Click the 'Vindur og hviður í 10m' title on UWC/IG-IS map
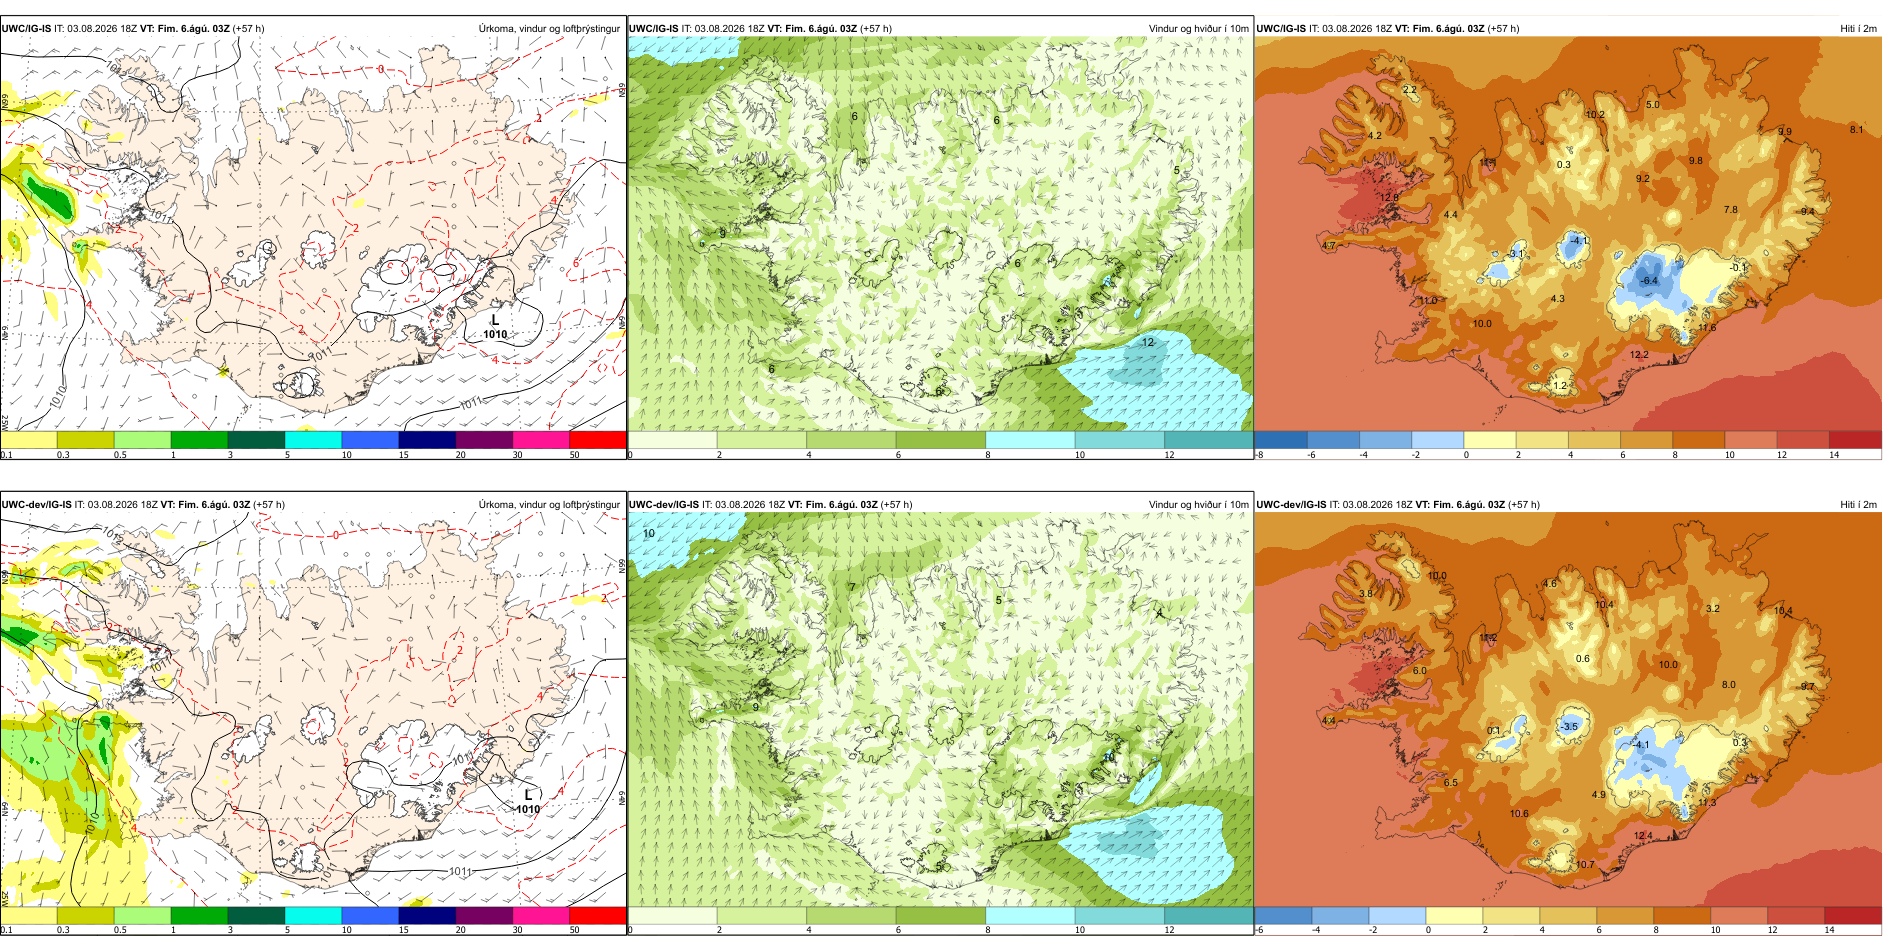The height and width of the screenshot is (950, 1900). tap(1198, 29)
